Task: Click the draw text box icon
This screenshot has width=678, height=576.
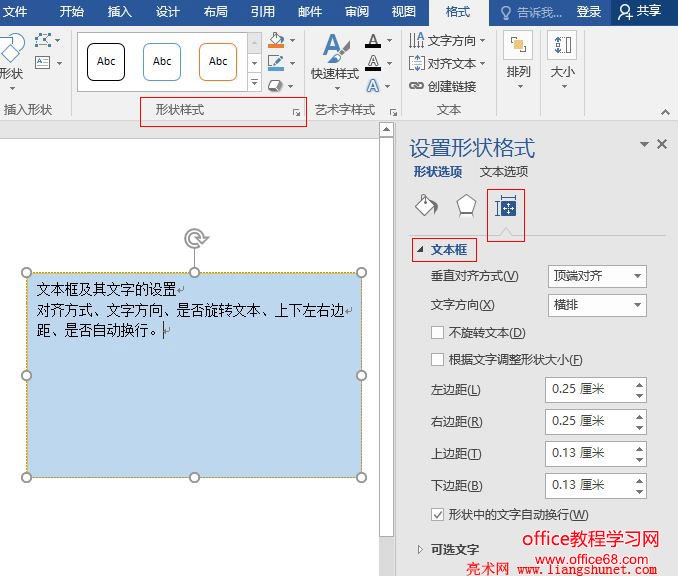Action: tap(42, 63)
